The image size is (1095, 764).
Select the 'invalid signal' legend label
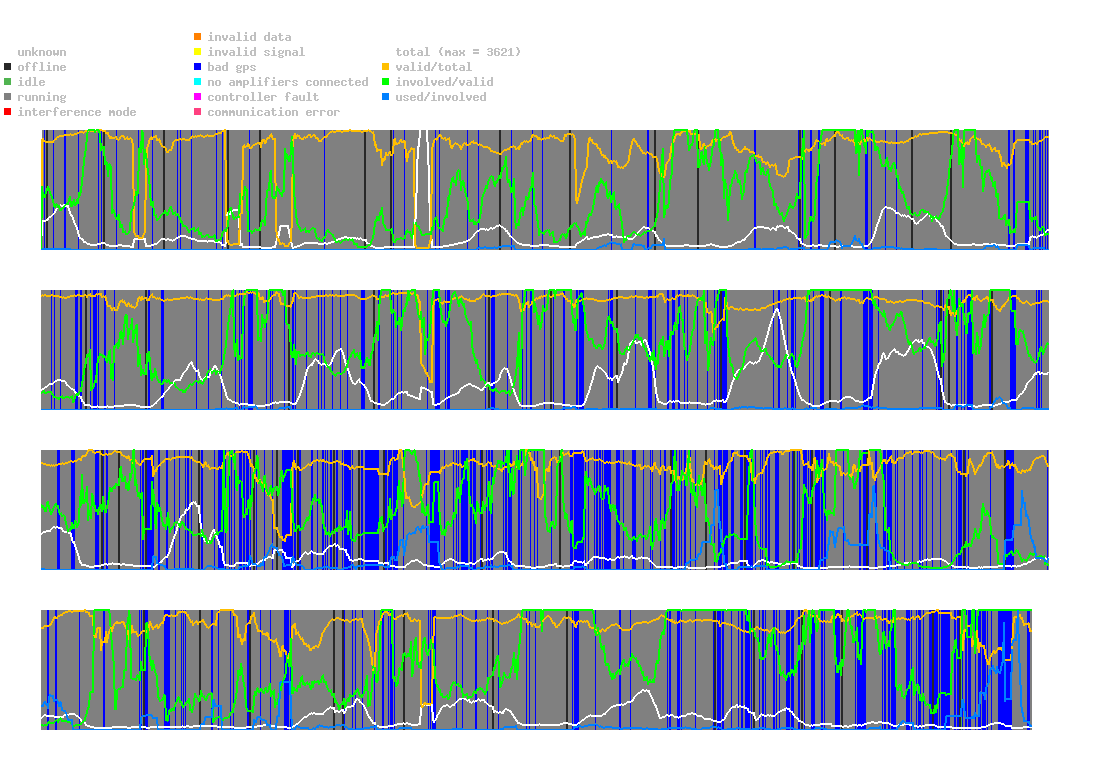coord(256,52)
